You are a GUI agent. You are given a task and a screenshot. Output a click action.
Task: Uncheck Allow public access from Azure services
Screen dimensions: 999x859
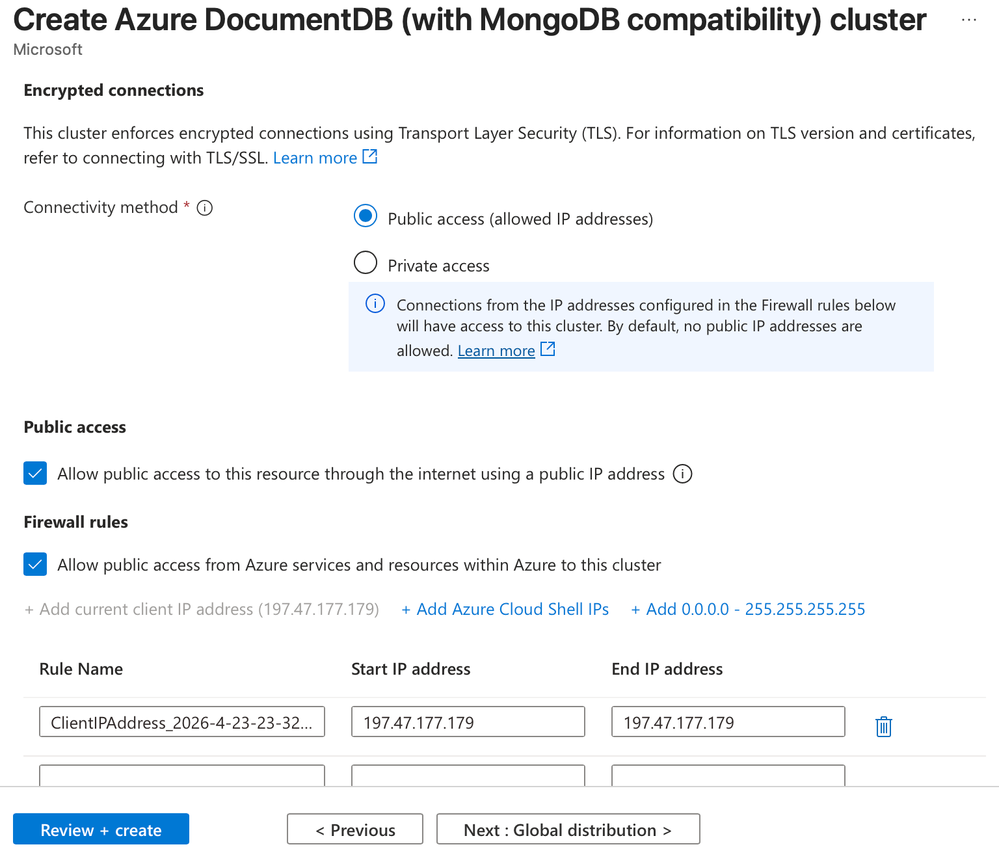(35, 564)
